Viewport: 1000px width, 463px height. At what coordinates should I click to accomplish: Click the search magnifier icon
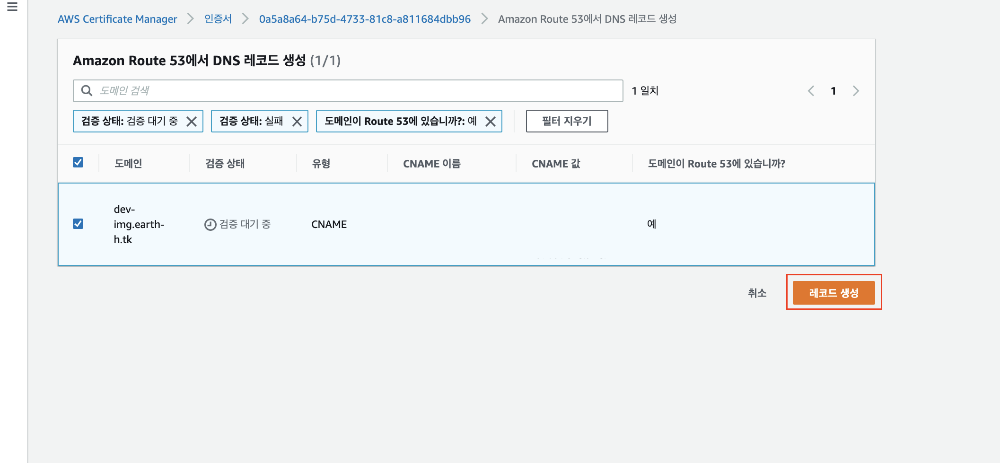[86, 91]
